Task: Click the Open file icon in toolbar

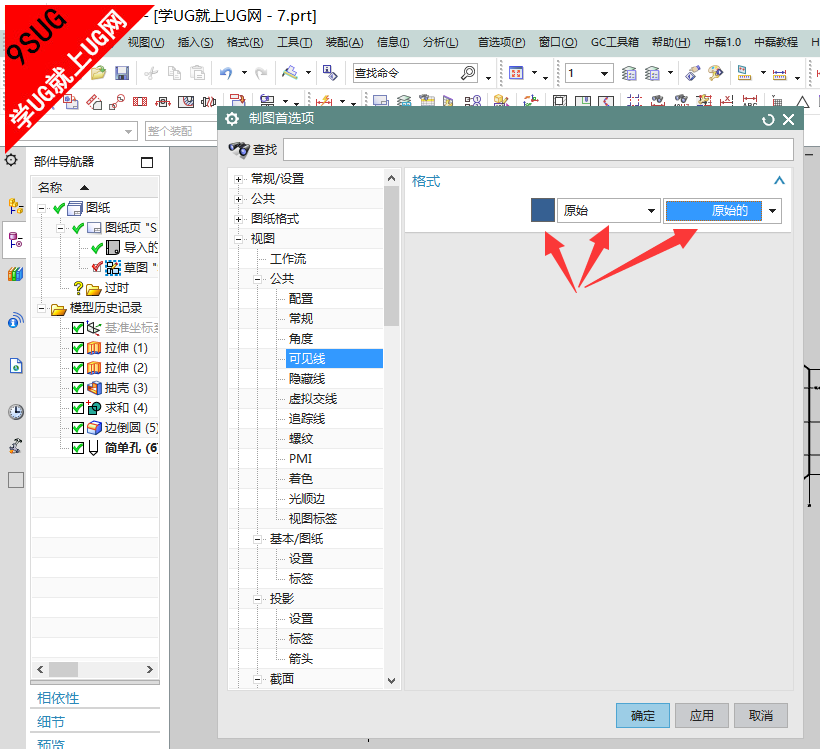Action: pyautogui.click(x=98, y=73)
